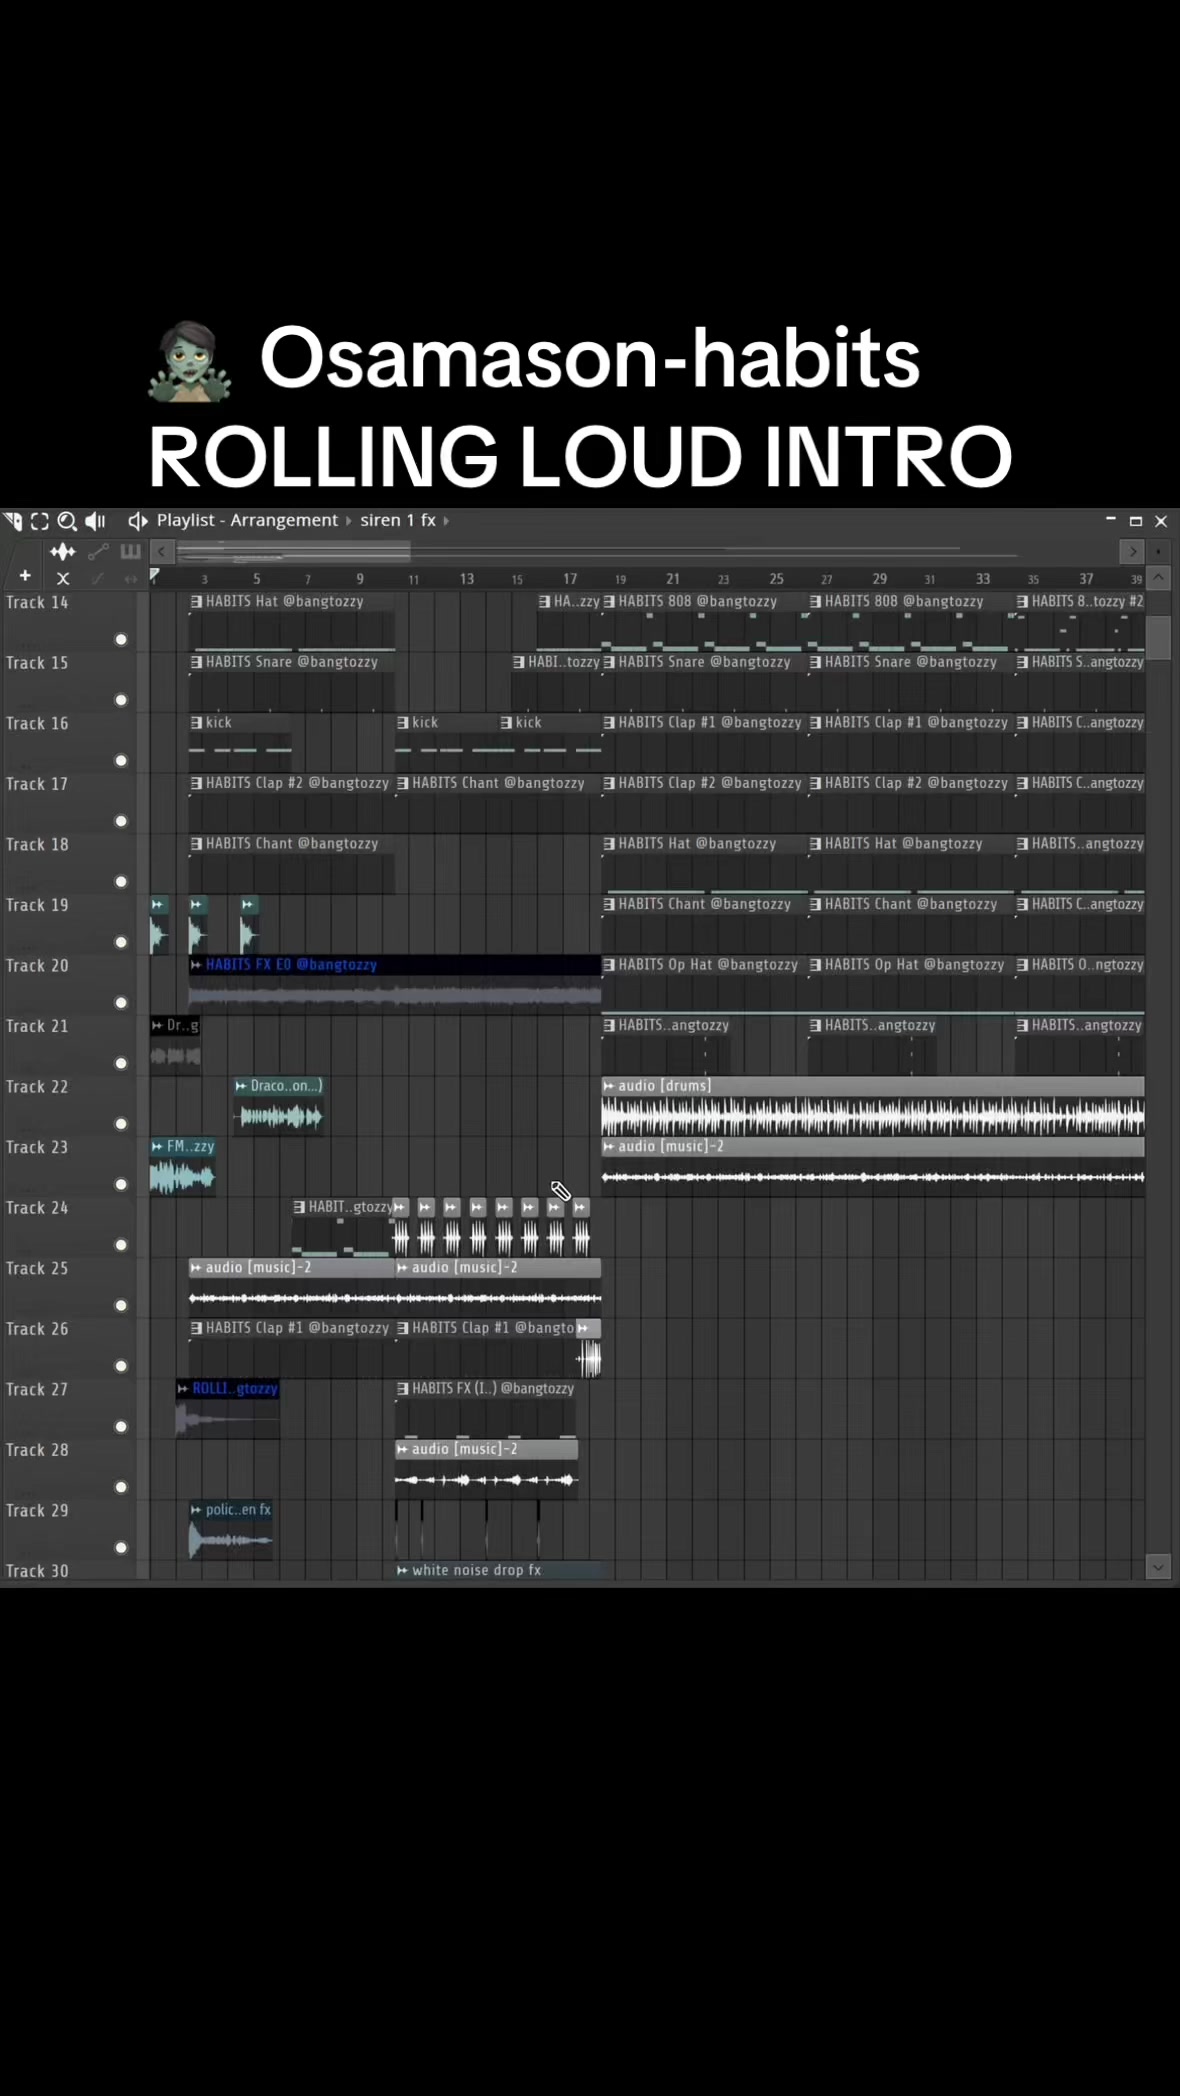The height and width of the screenshot is (2096, 1180).
Task: Focus pattern clips using piano keys icon
Action: (130, 551)
